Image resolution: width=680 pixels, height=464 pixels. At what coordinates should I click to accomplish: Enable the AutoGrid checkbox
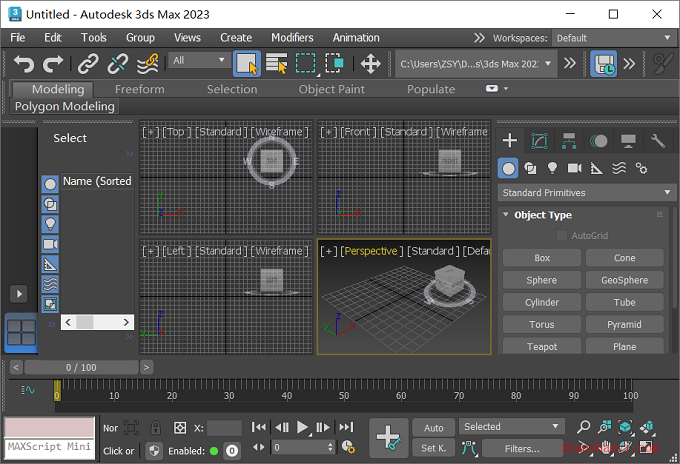(562, 235)
